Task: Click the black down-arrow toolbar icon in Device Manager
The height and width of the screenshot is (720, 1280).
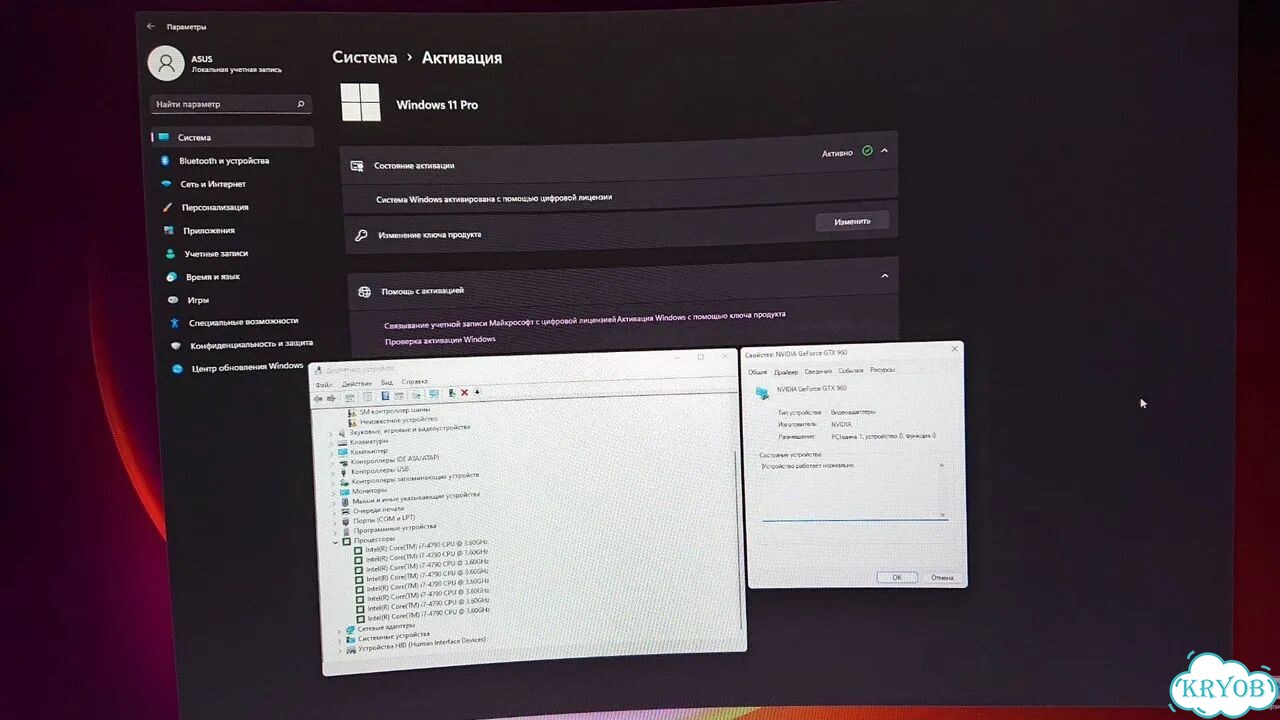Action: [x=477, y=392]
